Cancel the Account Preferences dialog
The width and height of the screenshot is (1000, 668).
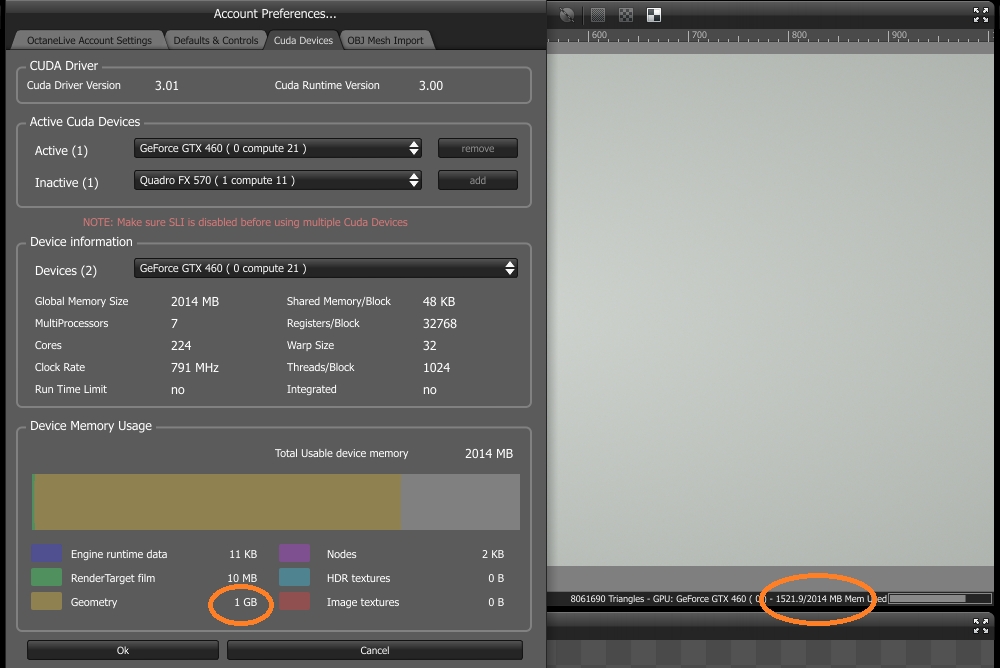(x=374, y=650)
